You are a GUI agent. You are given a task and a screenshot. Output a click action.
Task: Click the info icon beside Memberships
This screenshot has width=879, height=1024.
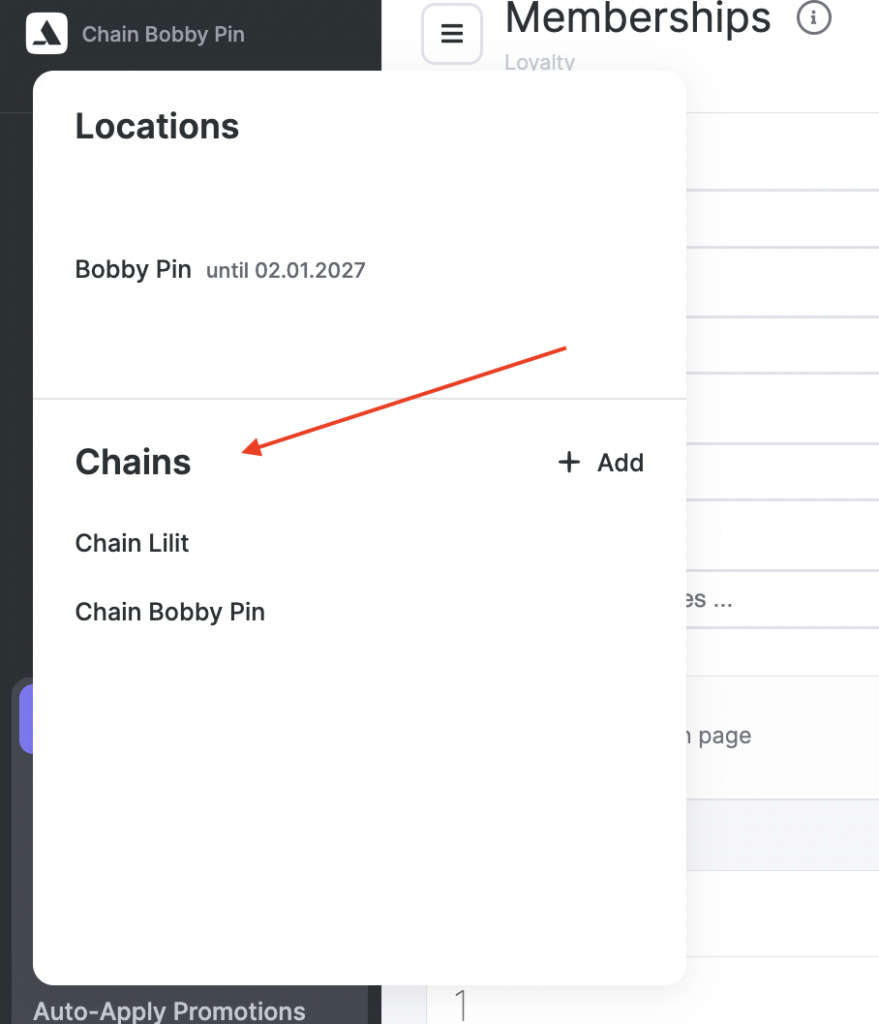814,18
